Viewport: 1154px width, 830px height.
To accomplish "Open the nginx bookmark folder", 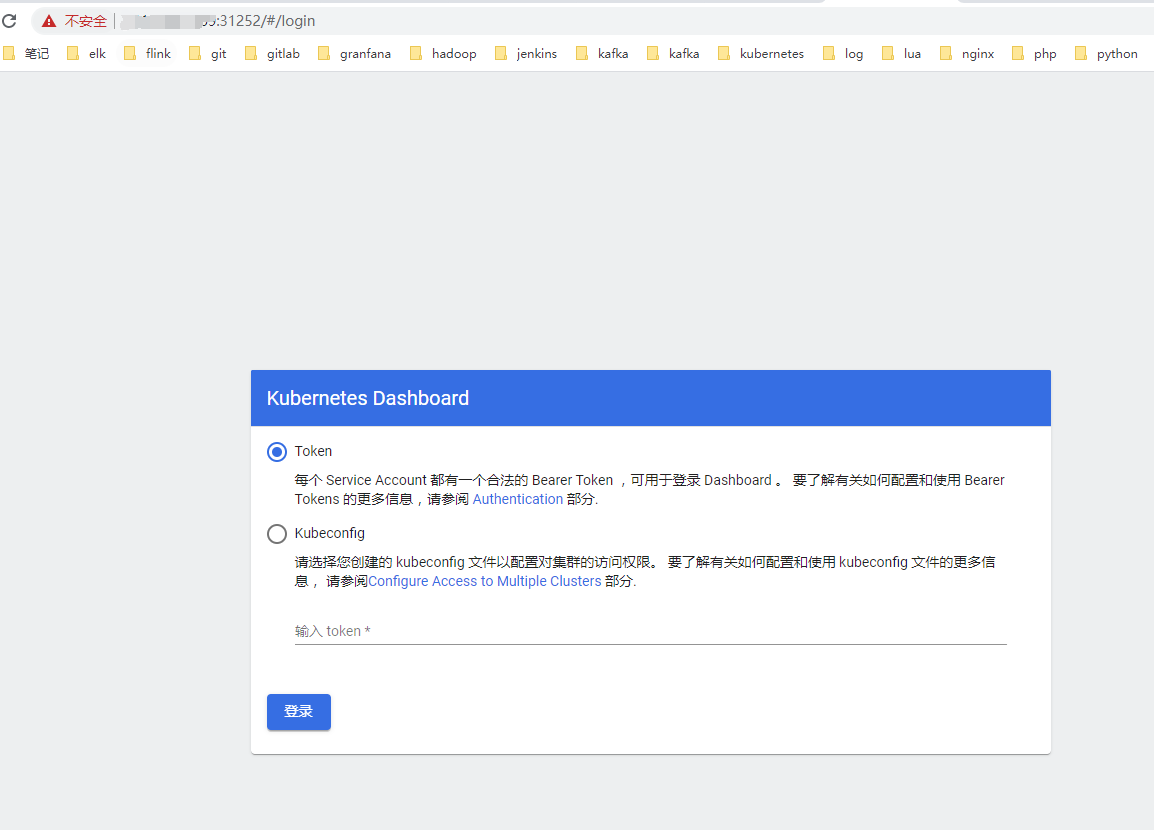I will 967,53.
